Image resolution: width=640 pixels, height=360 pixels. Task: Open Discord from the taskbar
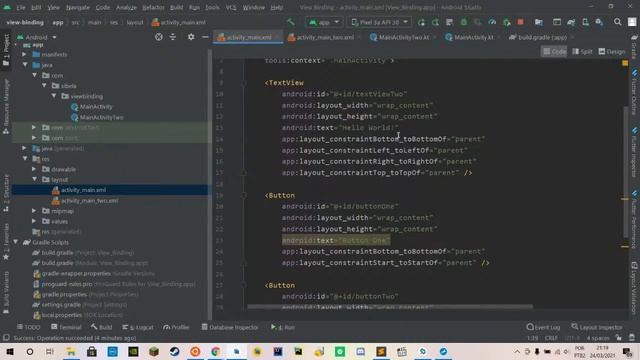(360, 351)
